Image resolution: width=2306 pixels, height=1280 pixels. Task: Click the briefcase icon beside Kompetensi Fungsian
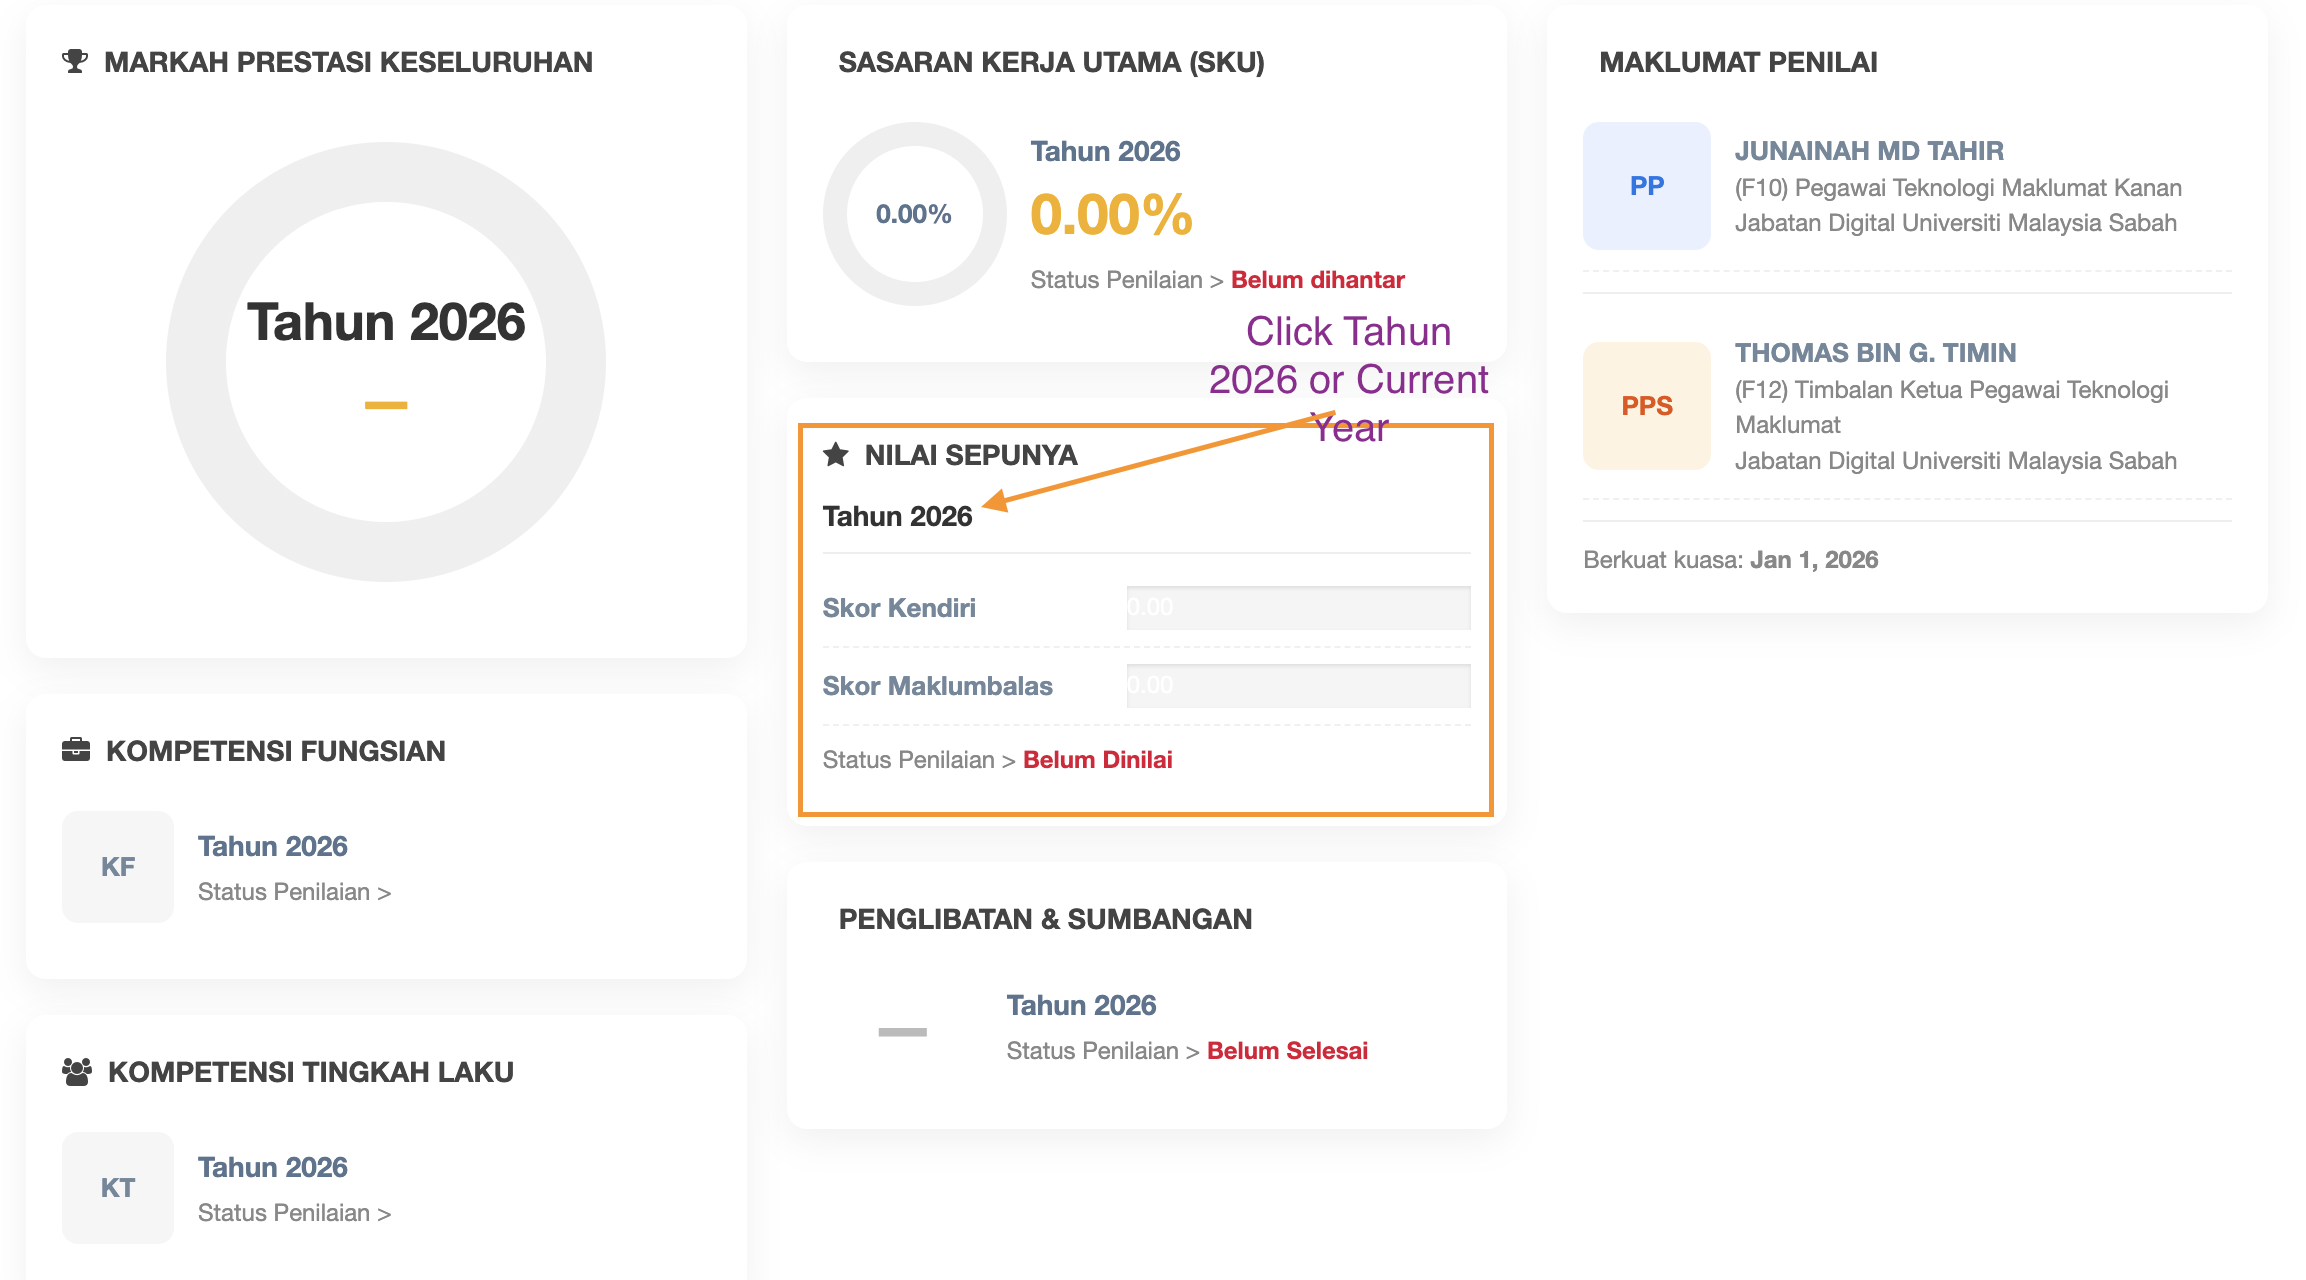tap(76, 750)
